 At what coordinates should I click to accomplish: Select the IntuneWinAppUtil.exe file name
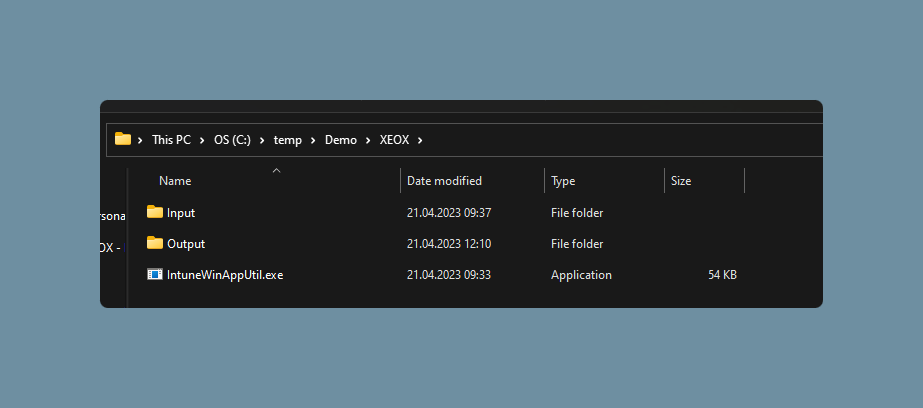point(225,275)
